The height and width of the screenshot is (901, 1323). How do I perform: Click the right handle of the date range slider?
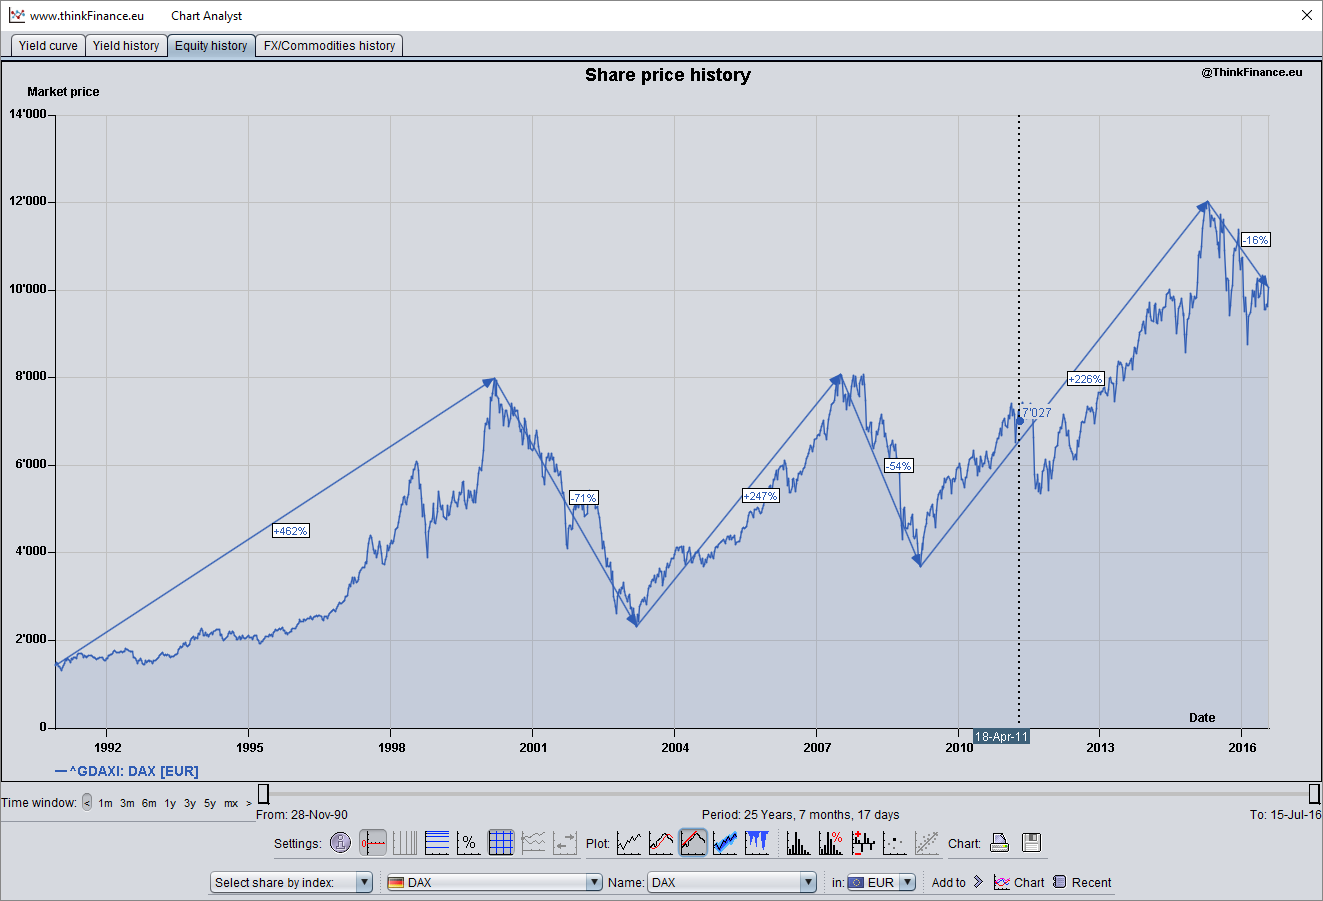point(1315,794)
